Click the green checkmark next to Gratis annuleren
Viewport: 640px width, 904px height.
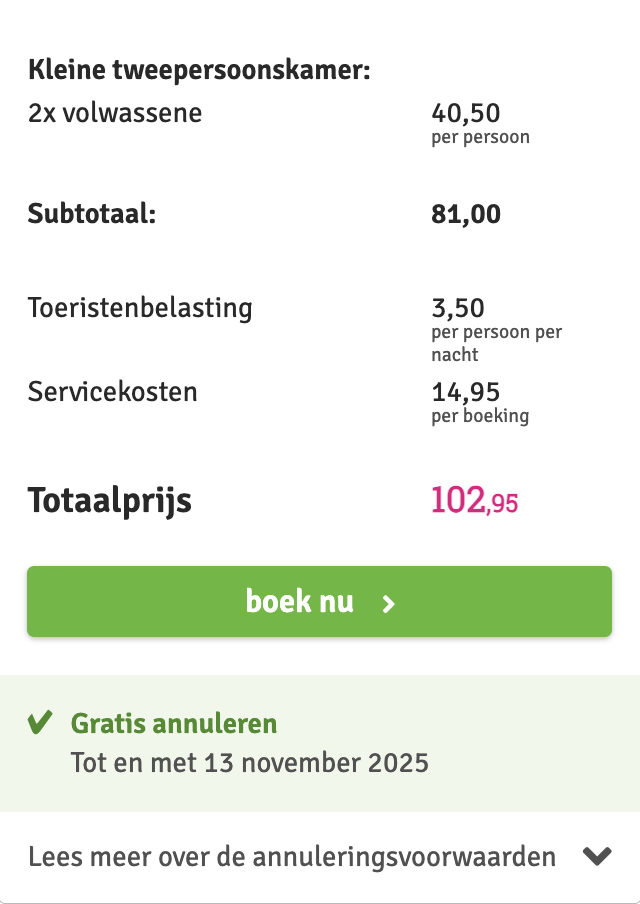click(x=40, y=721)
